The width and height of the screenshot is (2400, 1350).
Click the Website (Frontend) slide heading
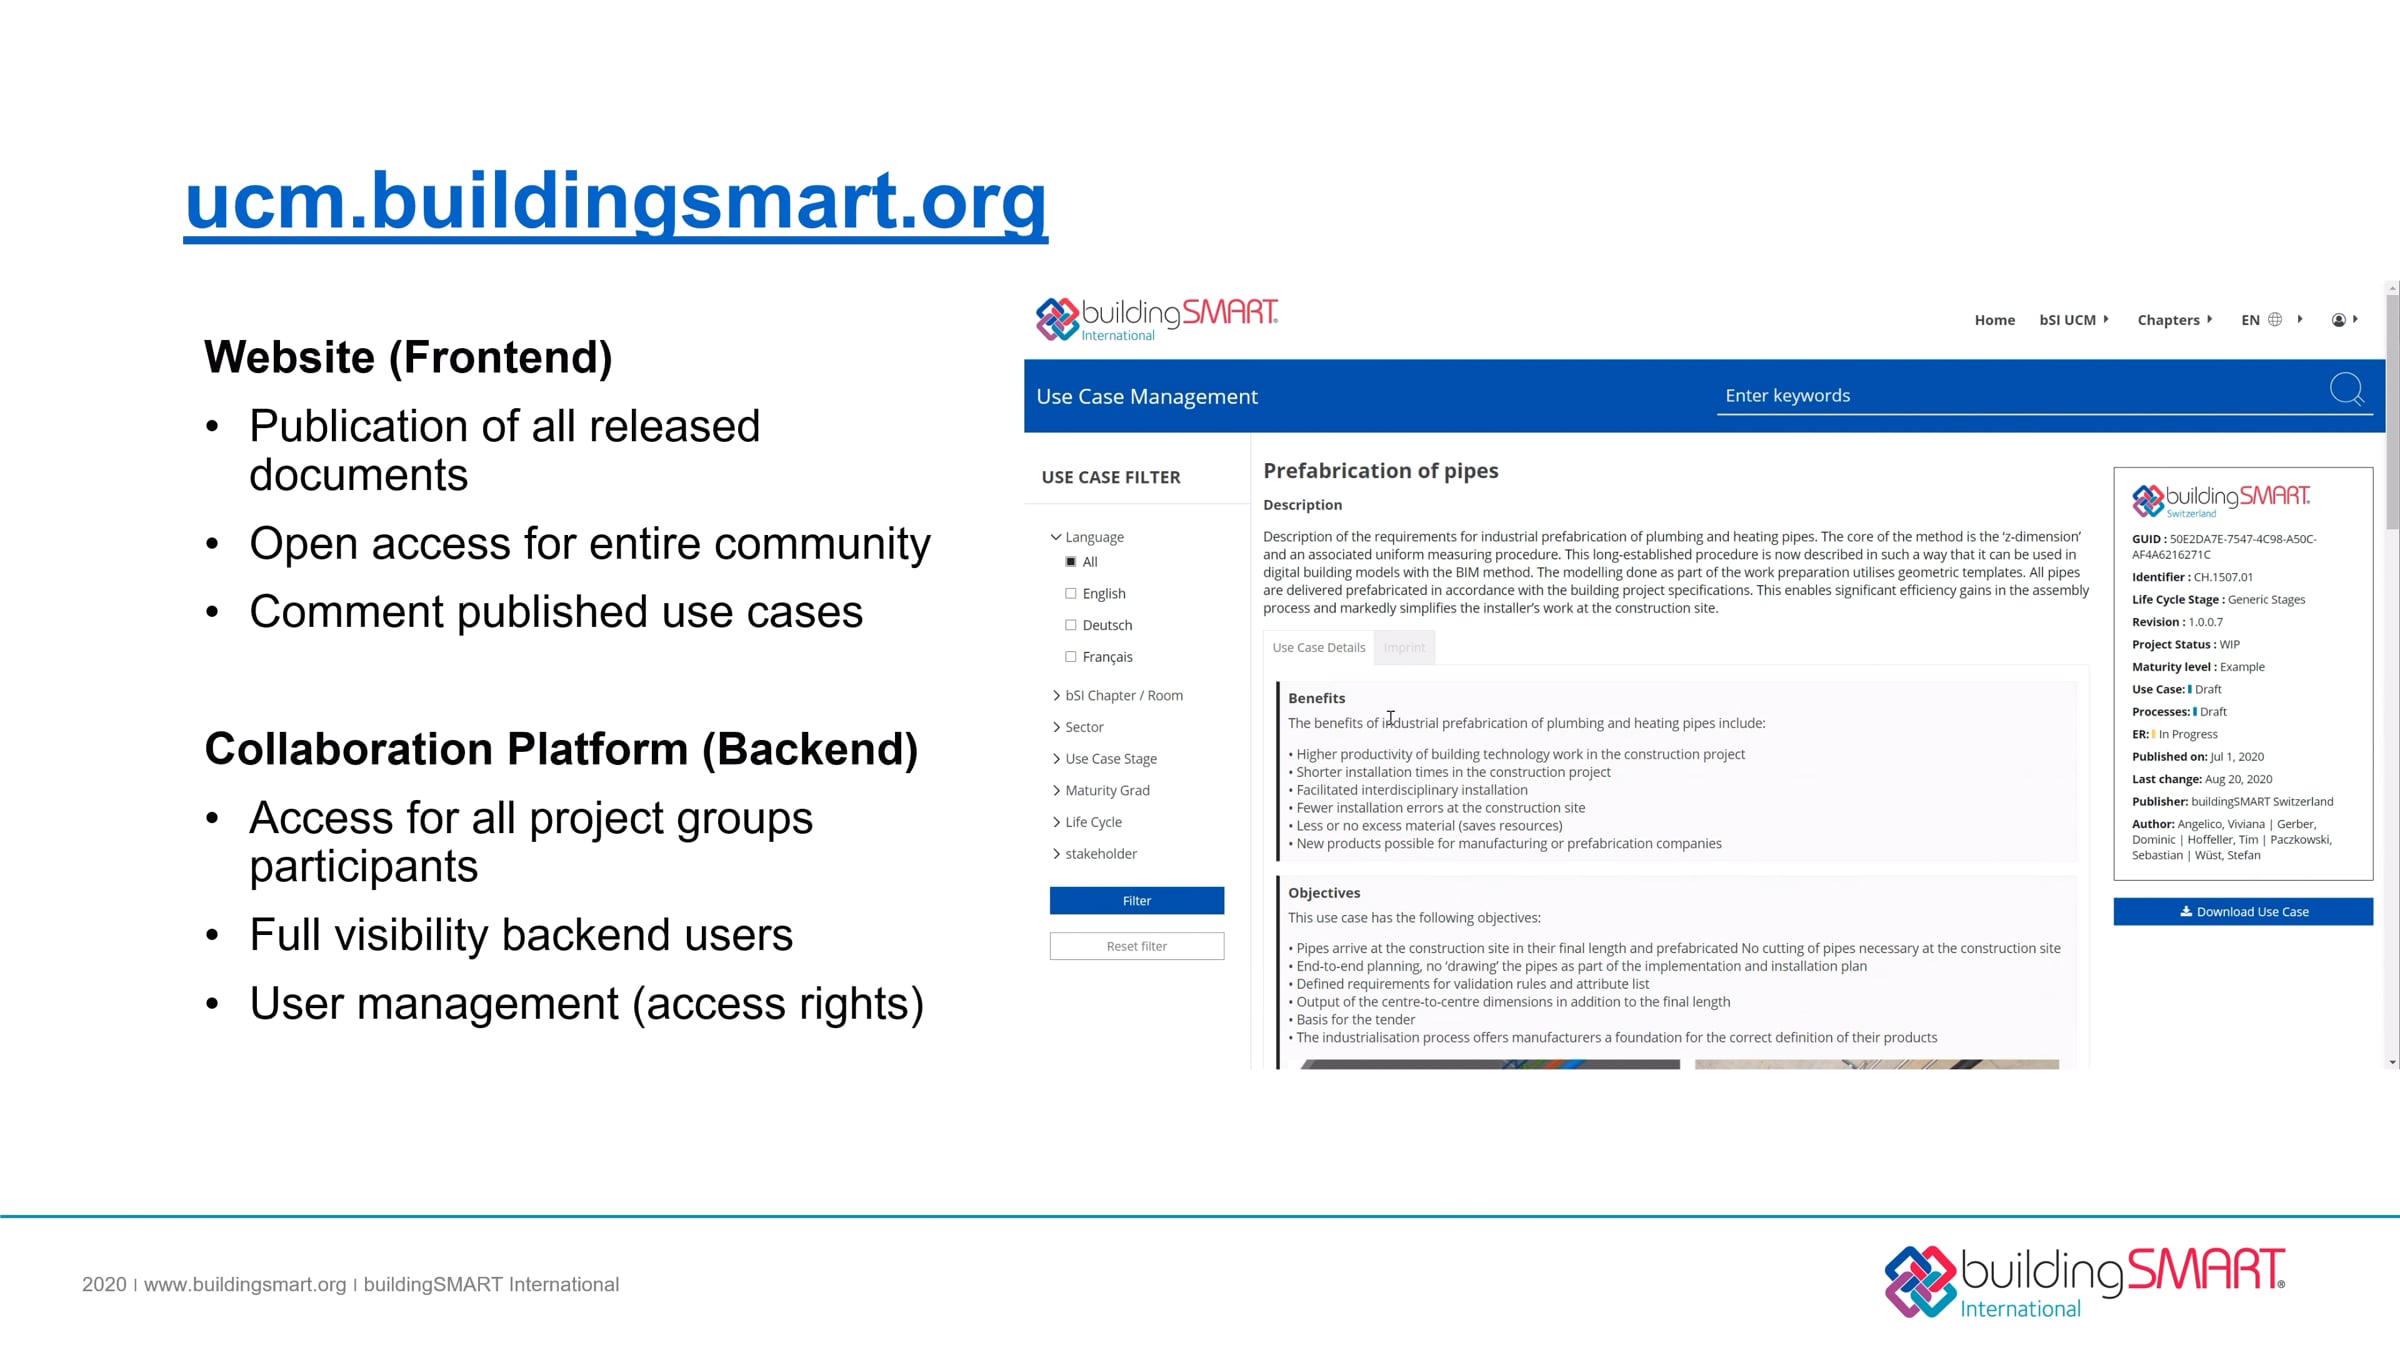(408, 358)
